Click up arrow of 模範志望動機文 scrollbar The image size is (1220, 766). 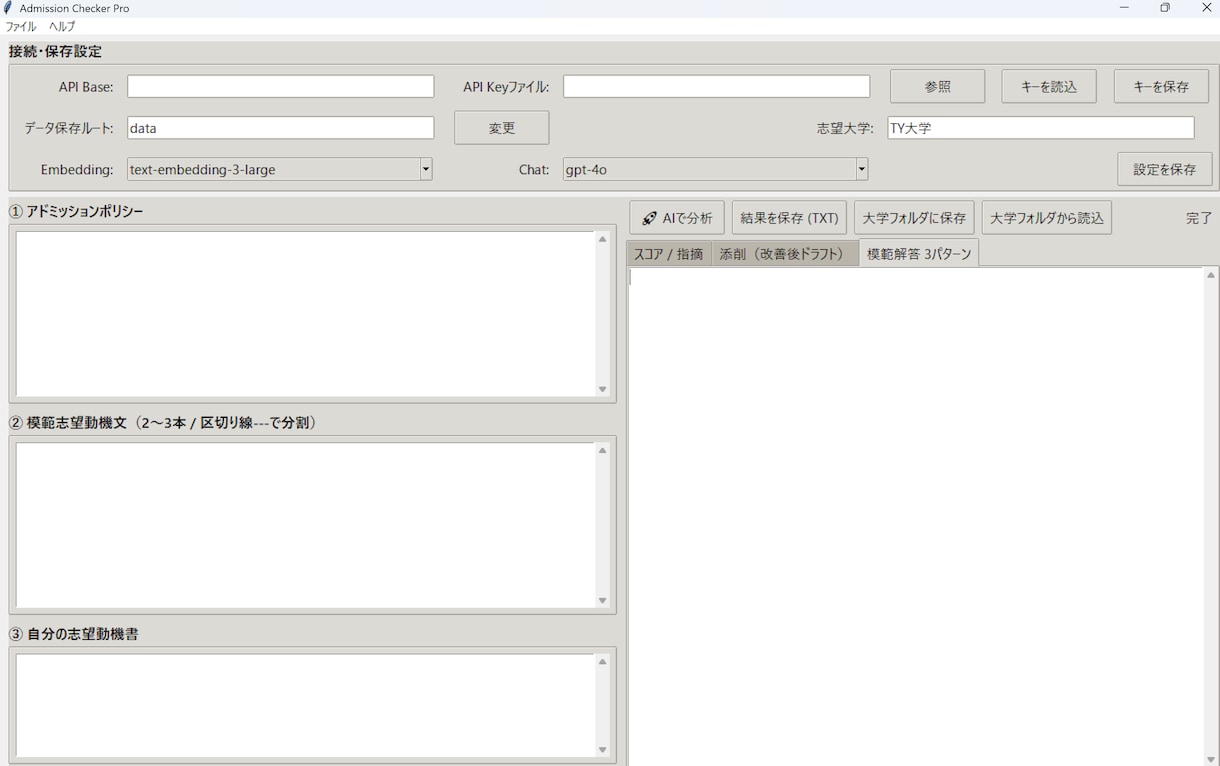pos(603,450)
